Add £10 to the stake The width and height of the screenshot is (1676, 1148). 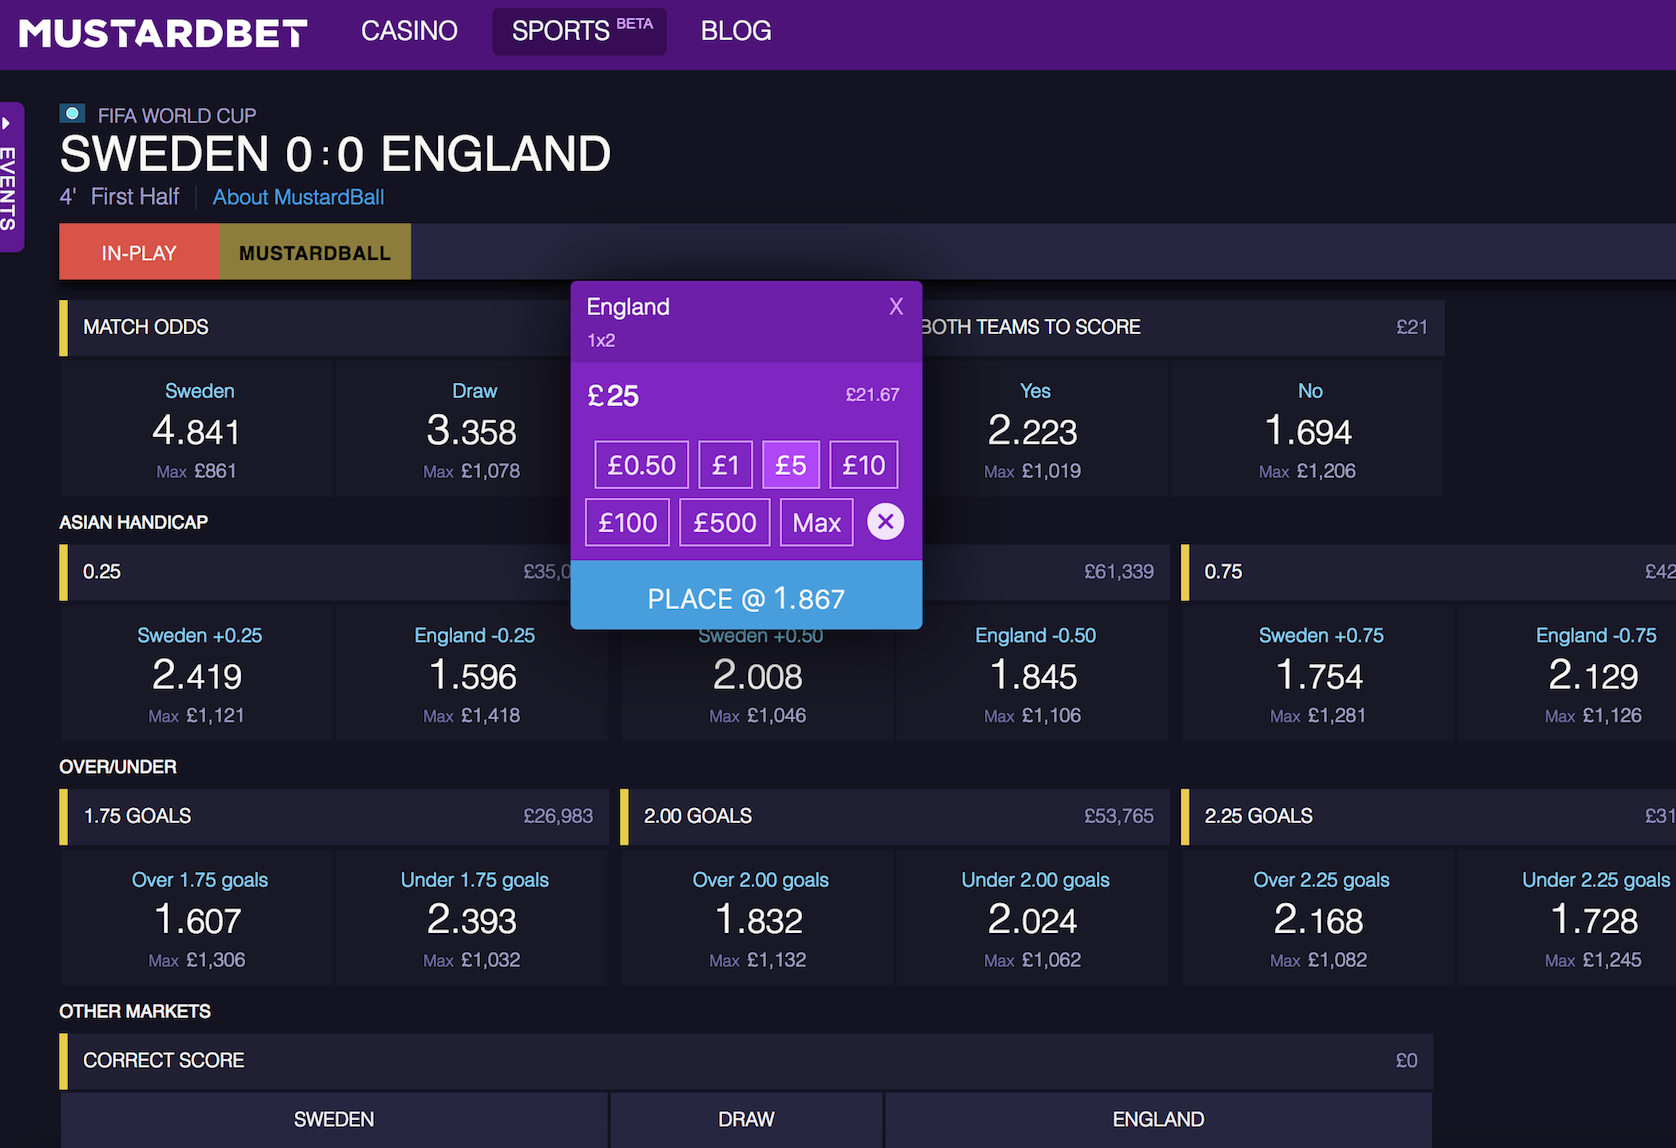pyautogui.click(x=863, y=465)
